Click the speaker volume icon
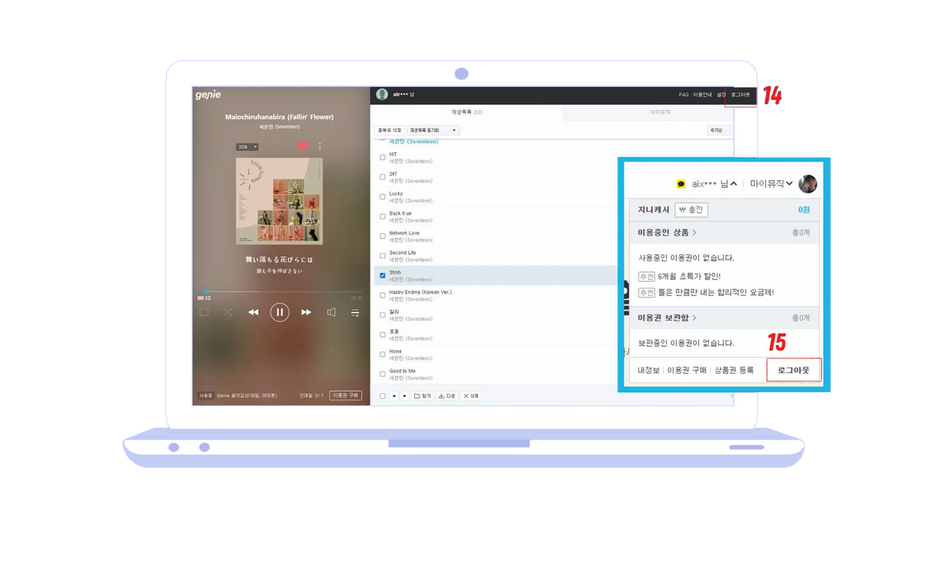 pyautogui.click(x=331, y=312)
